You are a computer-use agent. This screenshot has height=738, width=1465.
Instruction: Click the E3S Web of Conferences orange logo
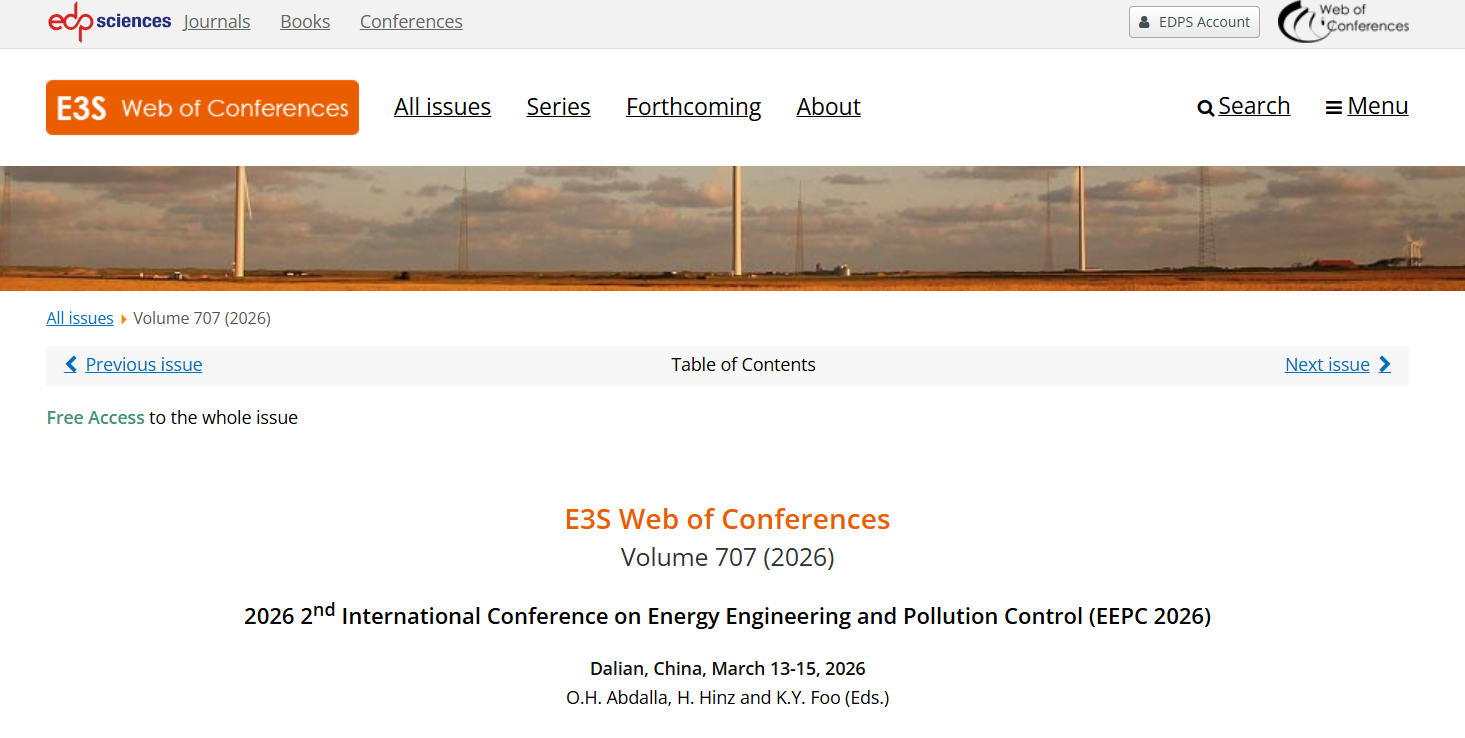click(202, 107)
